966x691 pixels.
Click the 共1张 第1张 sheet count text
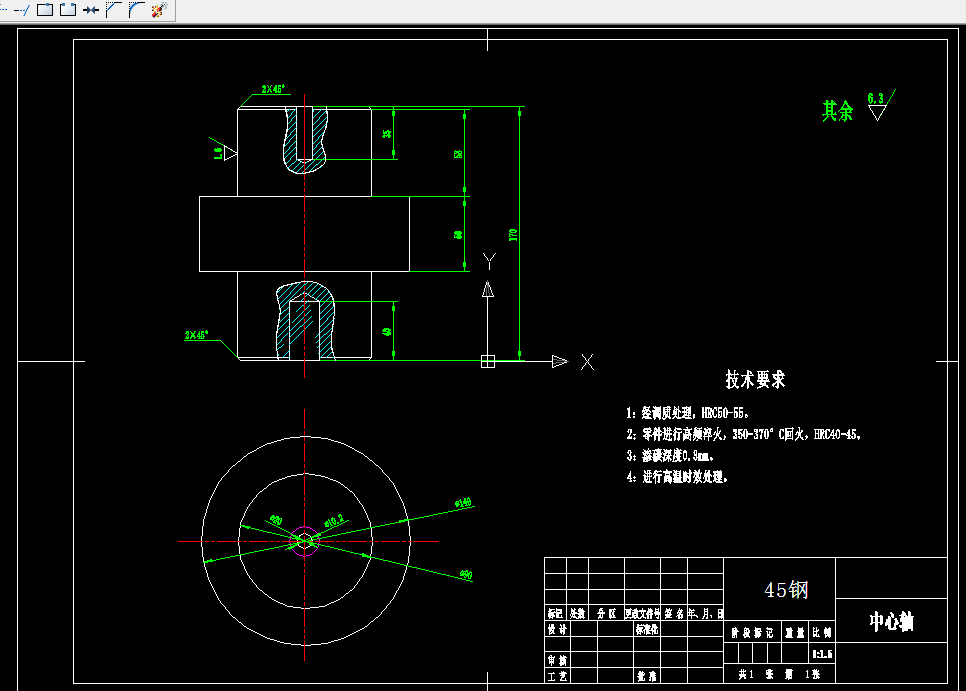[779, 674]
